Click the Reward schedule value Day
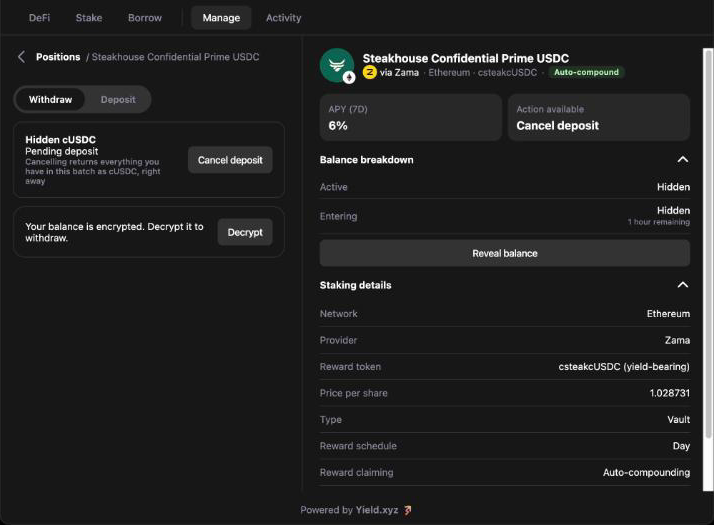 pyautogui.click(x=681, y=446)
